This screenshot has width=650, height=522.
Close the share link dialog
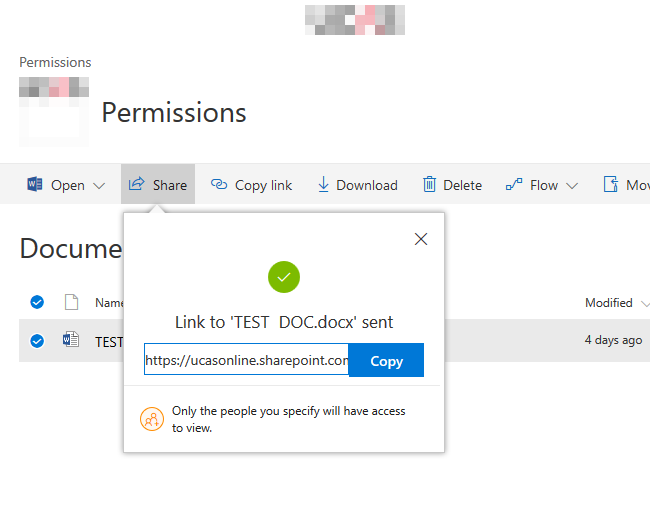(421, 239)
